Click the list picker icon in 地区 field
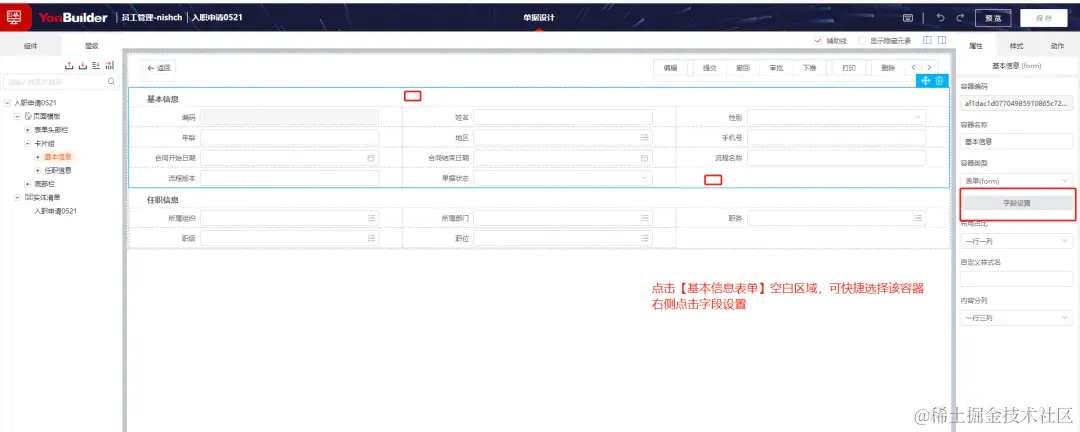The image size is (1080, 432). tap(645, 138)
